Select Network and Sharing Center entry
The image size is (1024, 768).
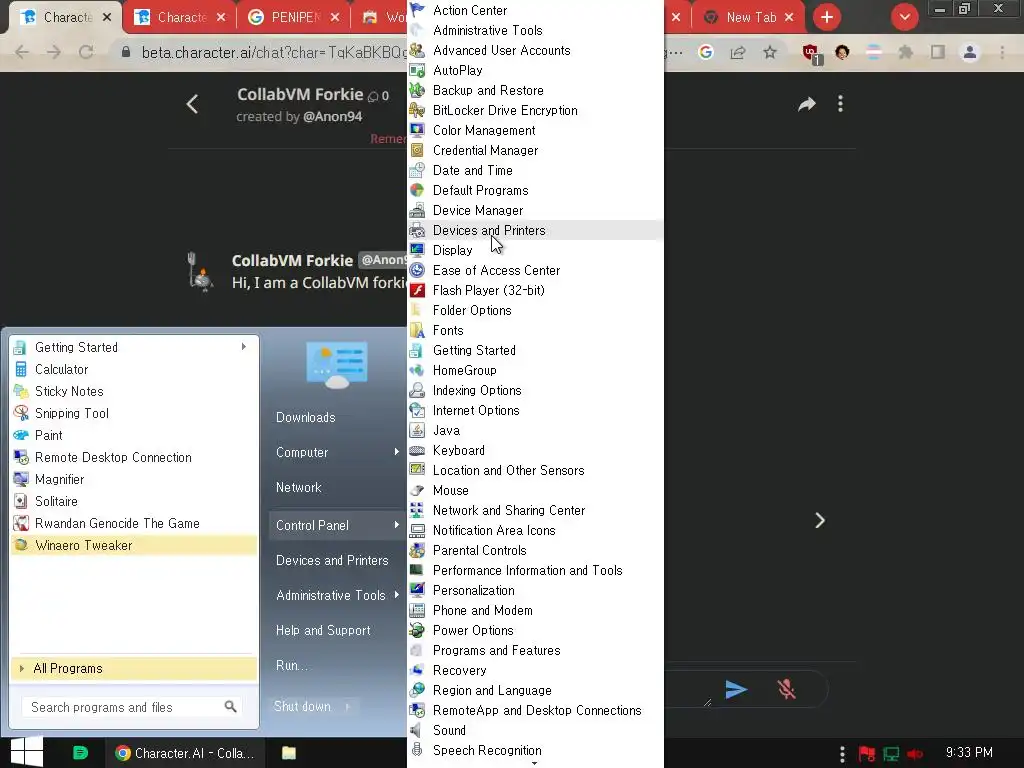534,510
